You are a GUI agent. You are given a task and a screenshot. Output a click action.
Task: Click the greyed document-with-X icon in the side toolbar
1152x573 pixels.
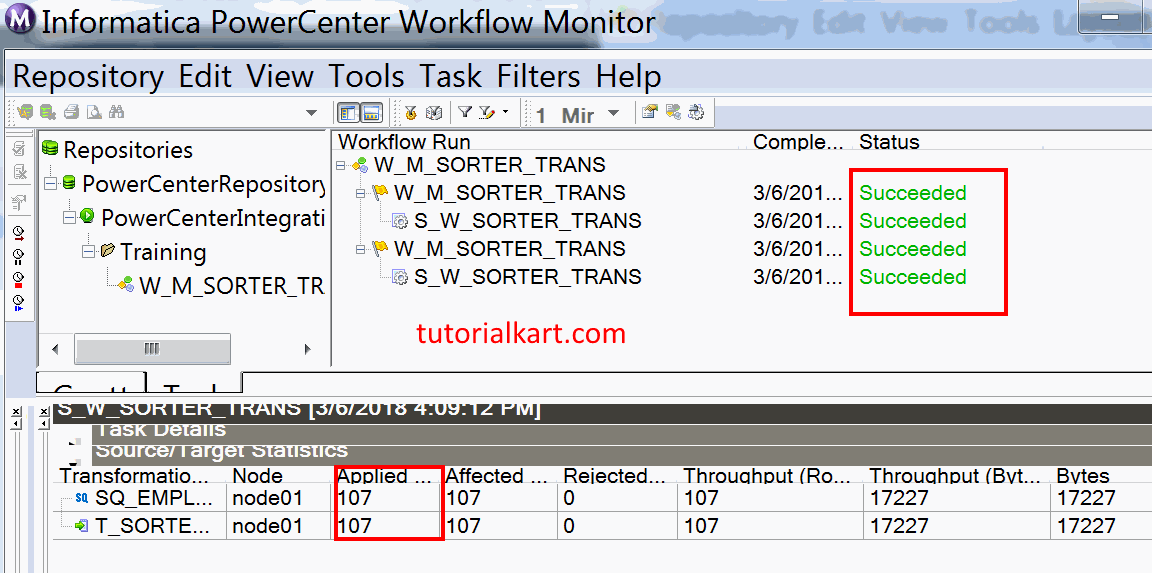tap(20, 173)
